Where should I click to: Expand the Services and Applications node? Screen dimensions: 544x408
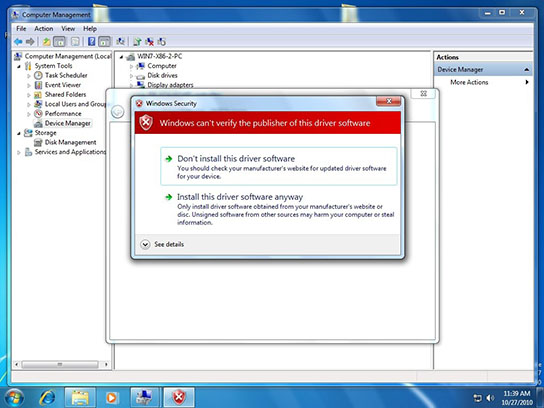coord(19,152)
